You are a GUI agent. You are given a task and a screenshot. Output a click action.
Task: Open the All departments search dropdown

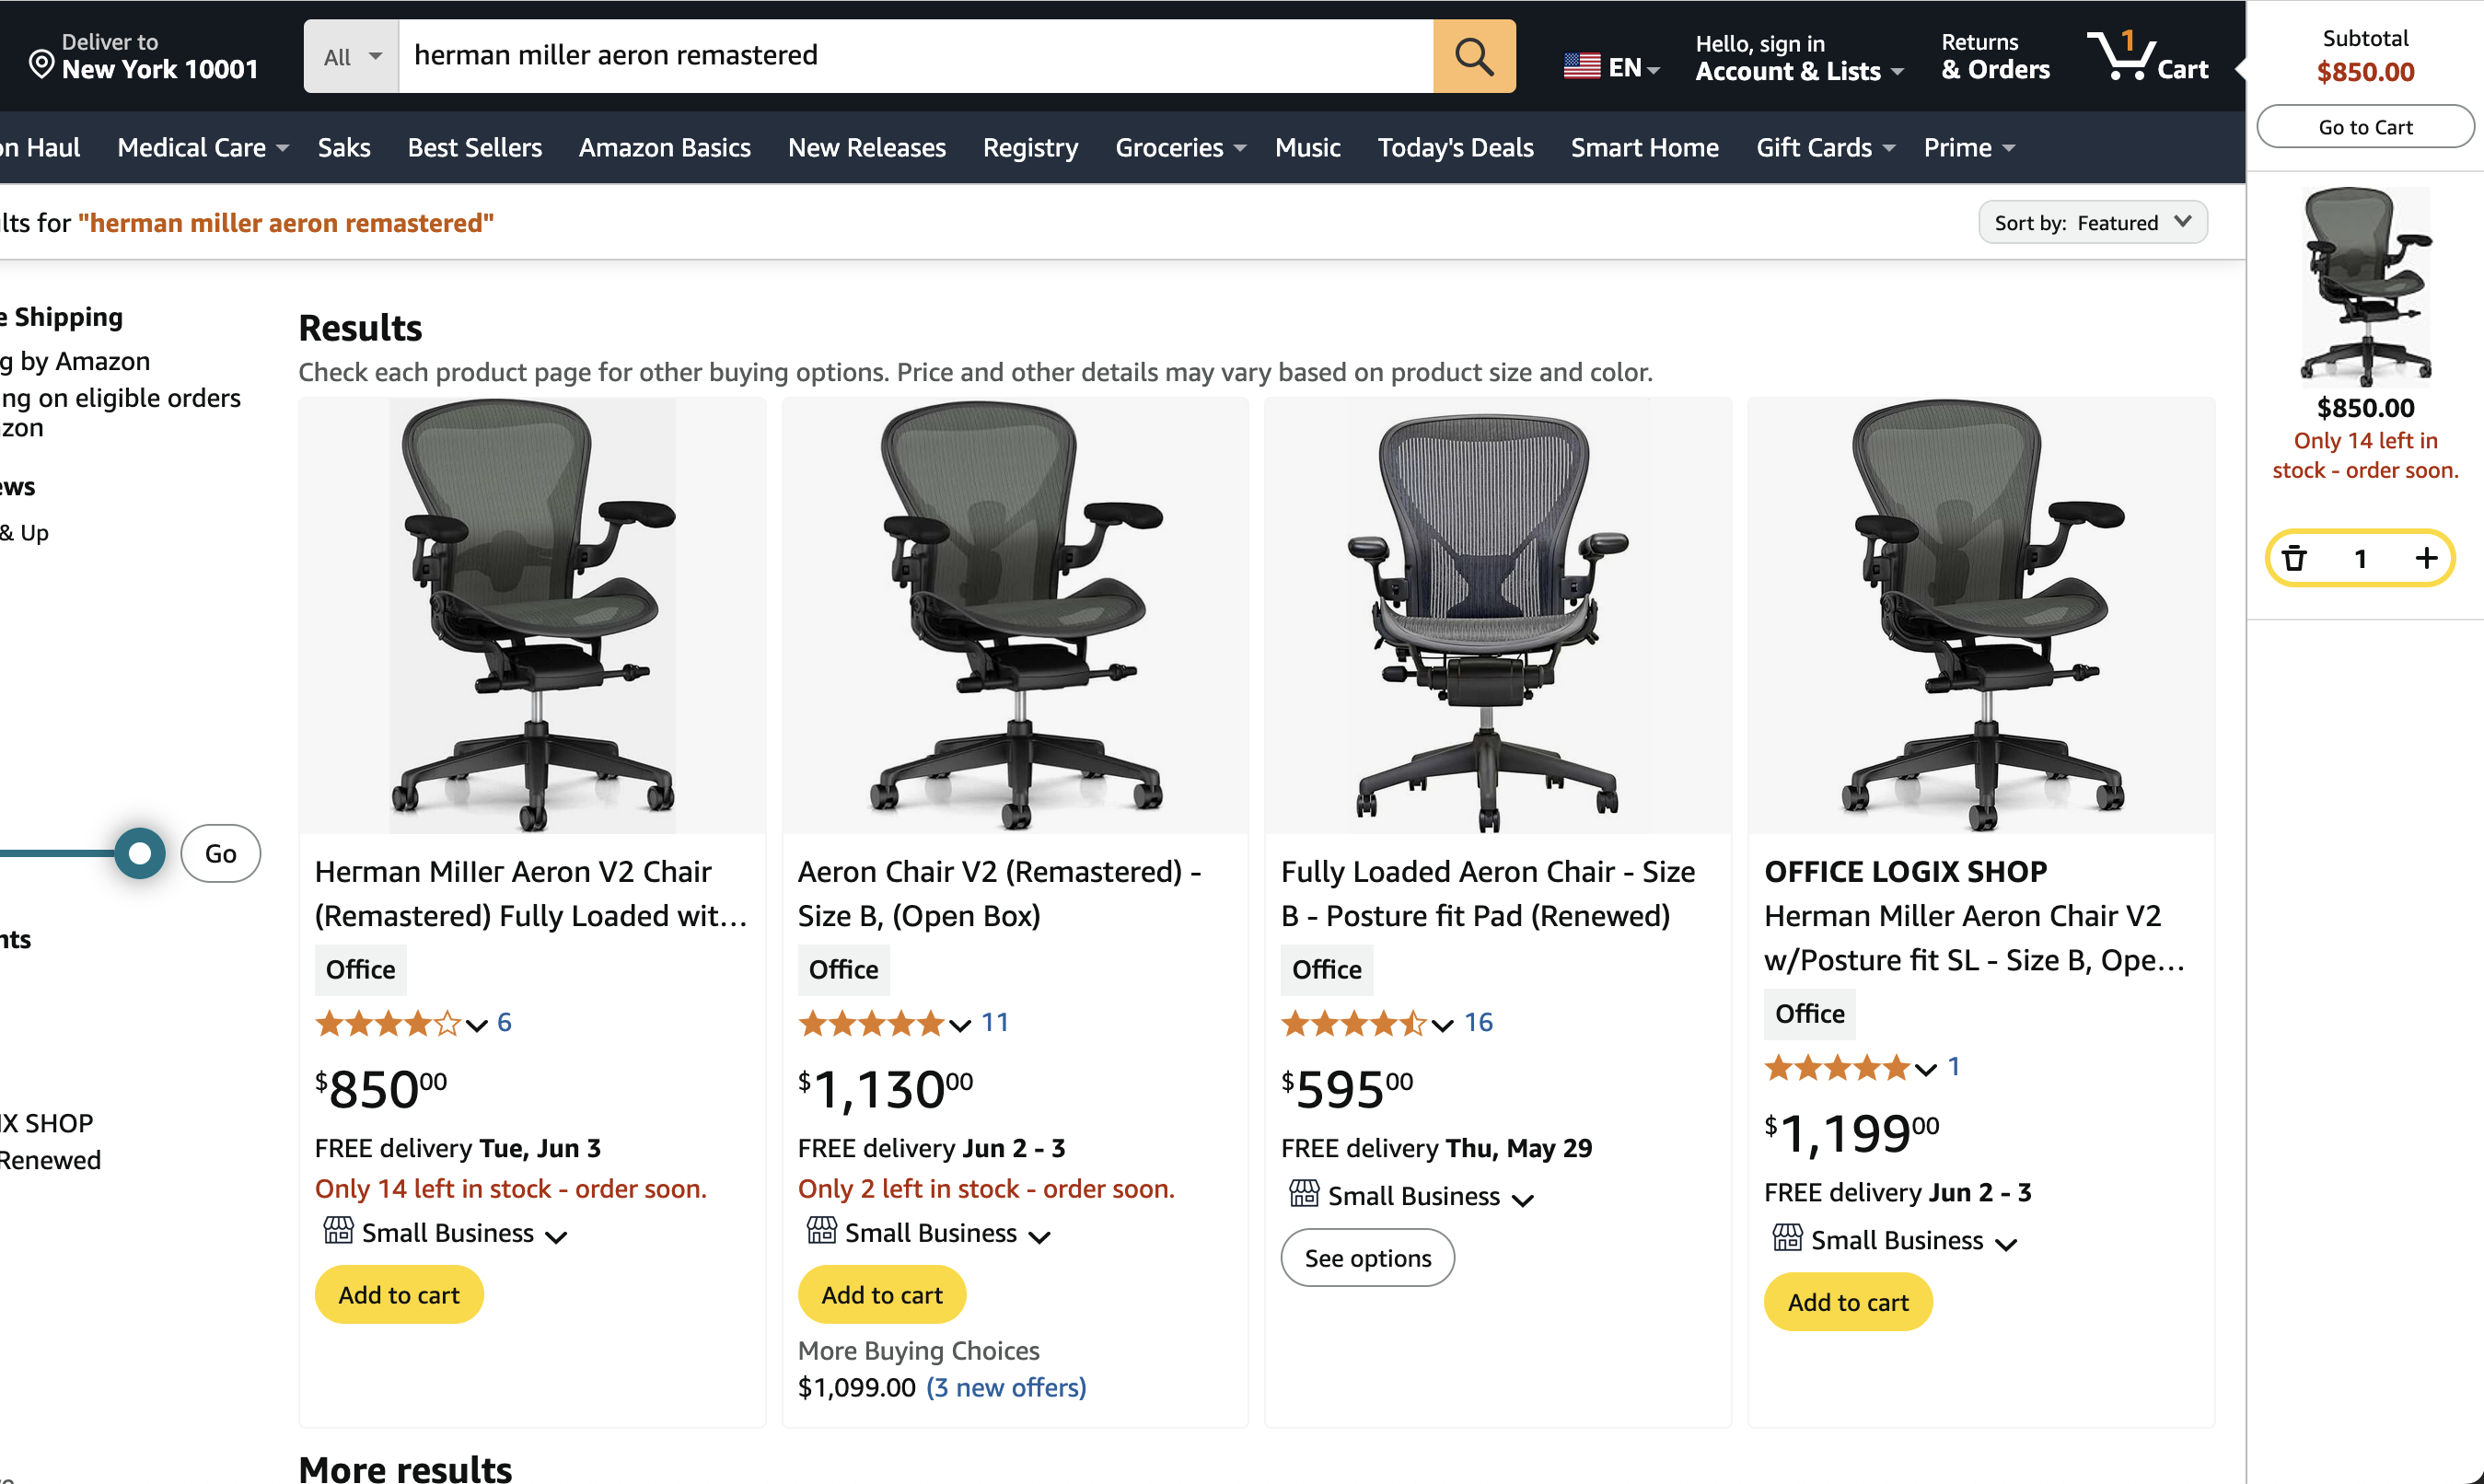[x=352, y=57]
